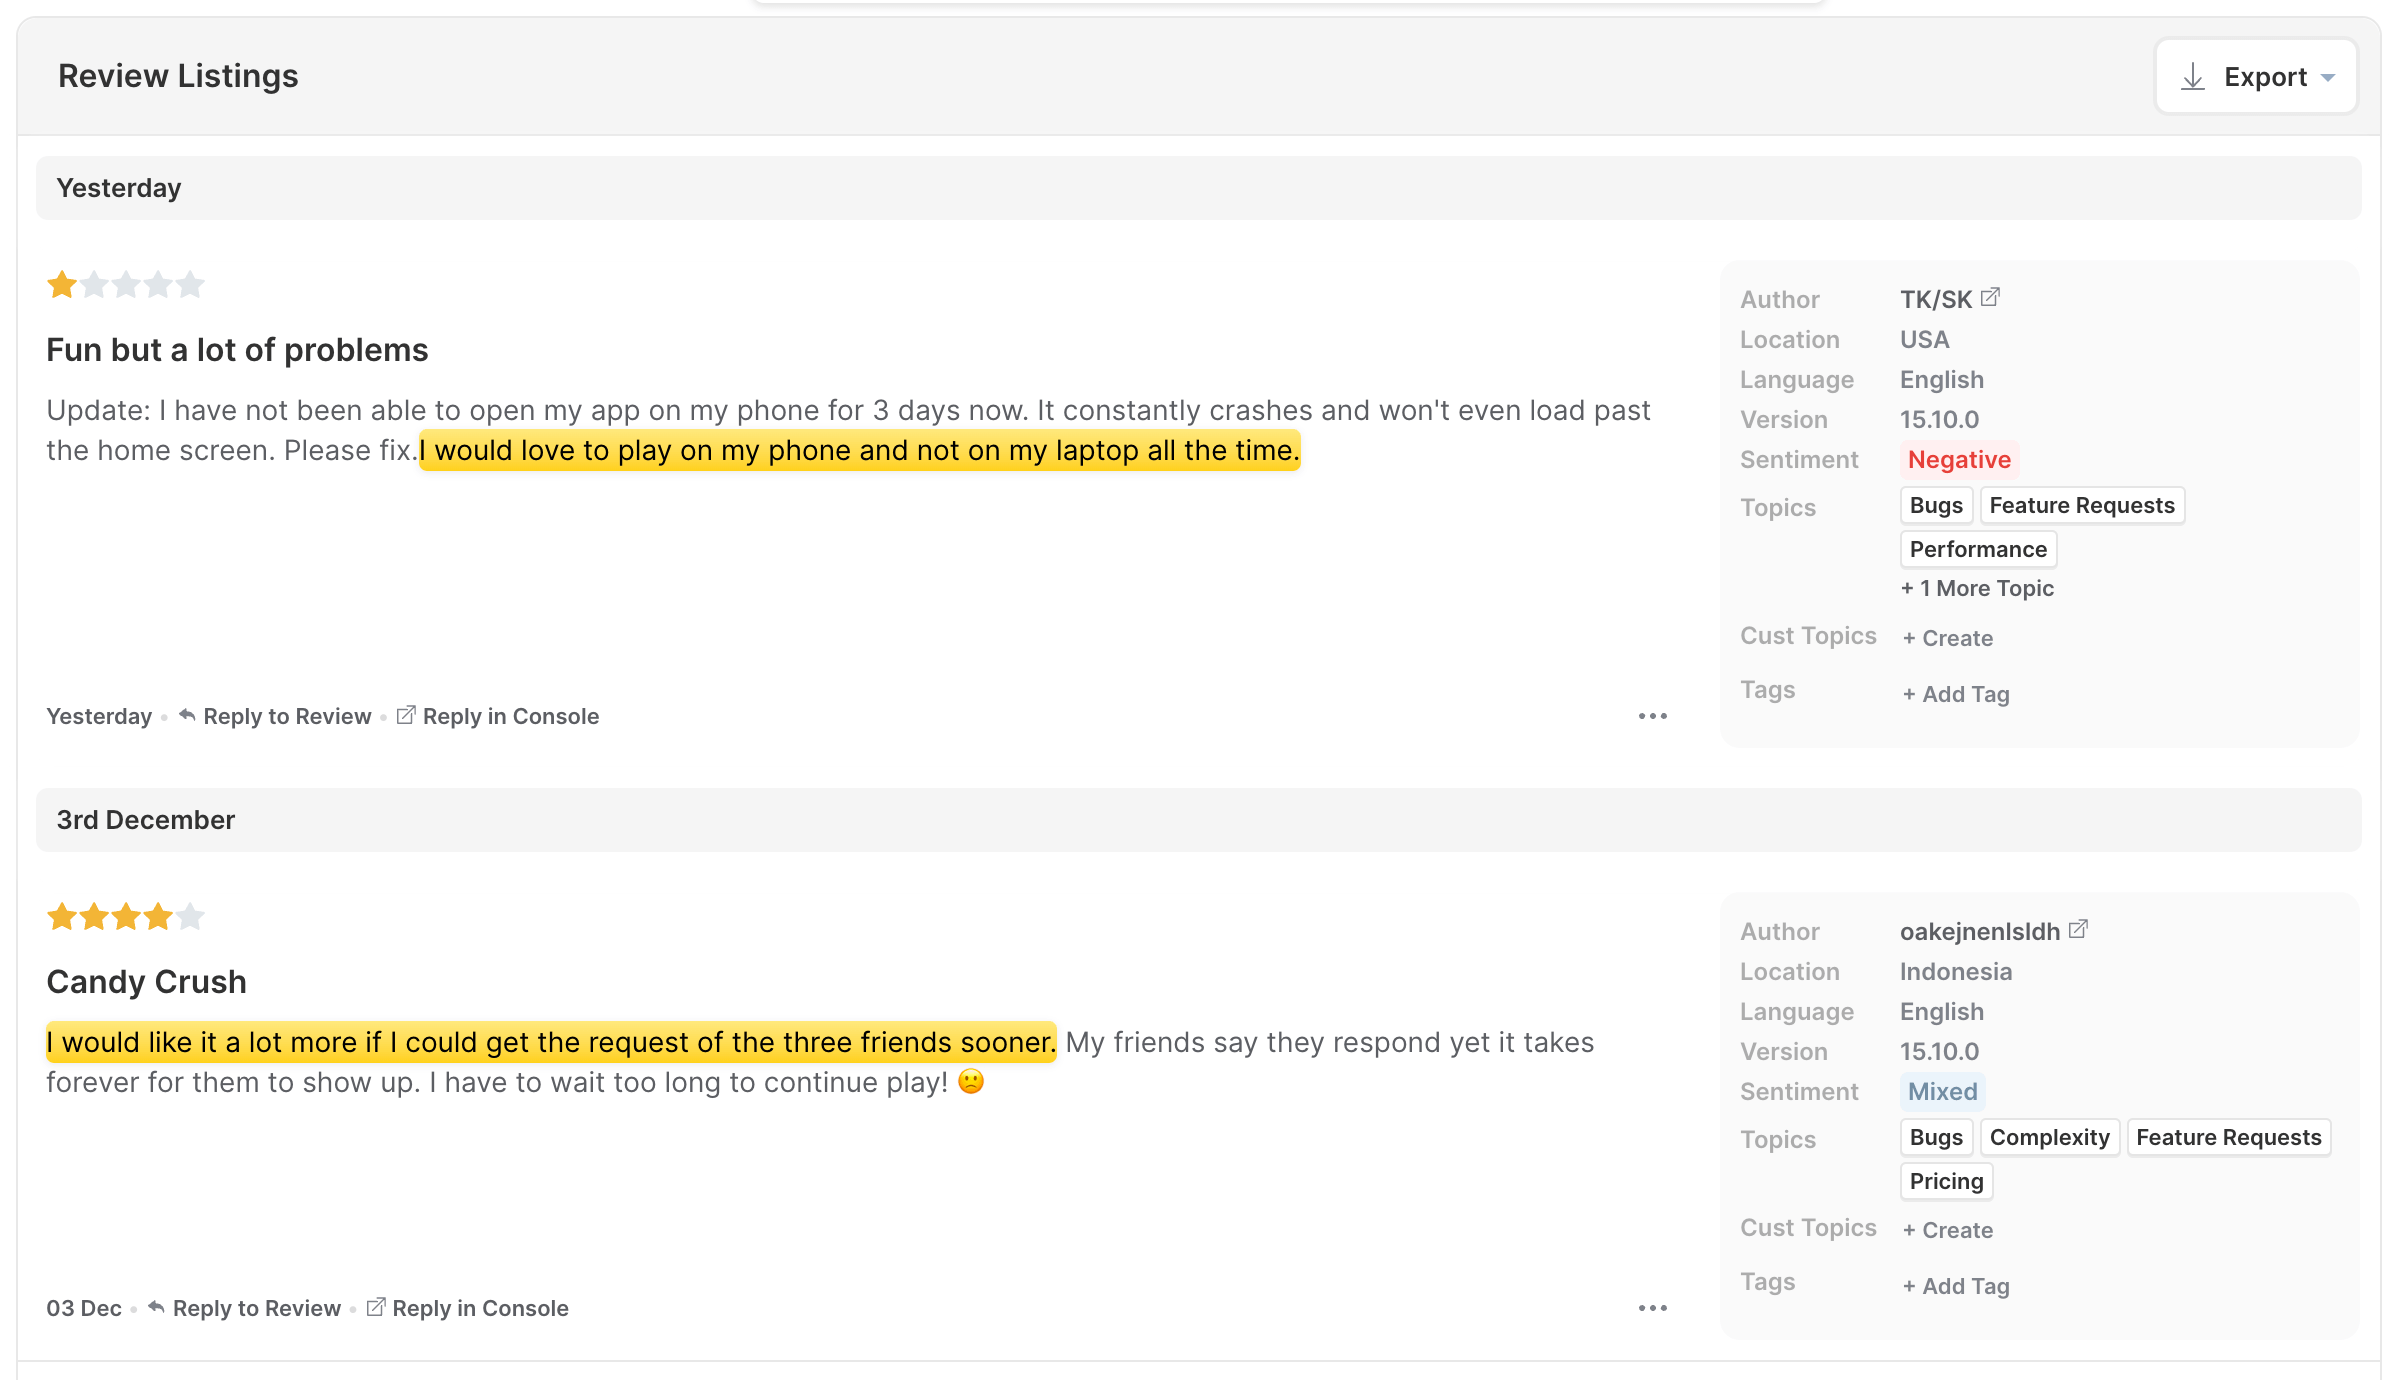The height and width of the screenshot is (1380, 2402).
Task: Click highlighted text about three friends request
Action: [x=551, y=1042]
